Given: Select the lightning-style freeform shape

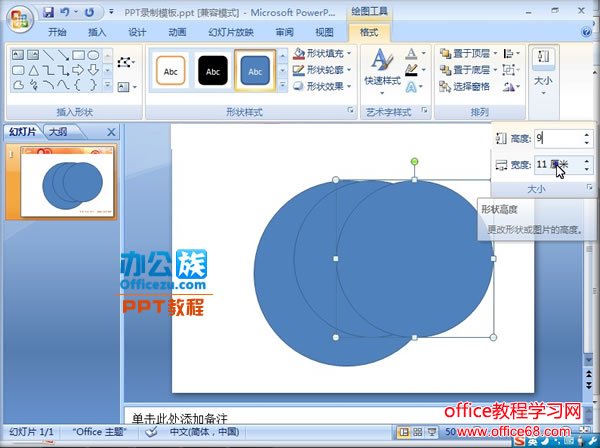Looking at the screenshot, I should [33, 85].
